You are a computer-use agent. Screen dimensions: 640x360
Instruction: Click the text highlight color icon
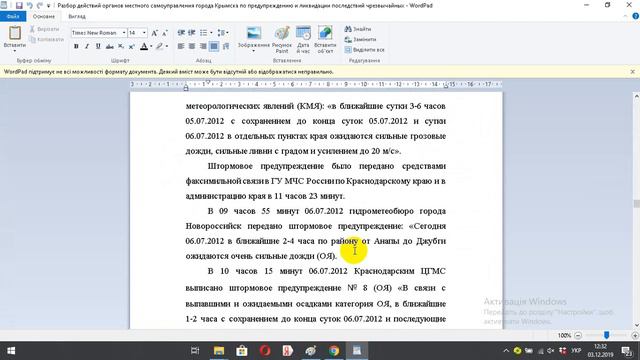click(x=160, y=47)
